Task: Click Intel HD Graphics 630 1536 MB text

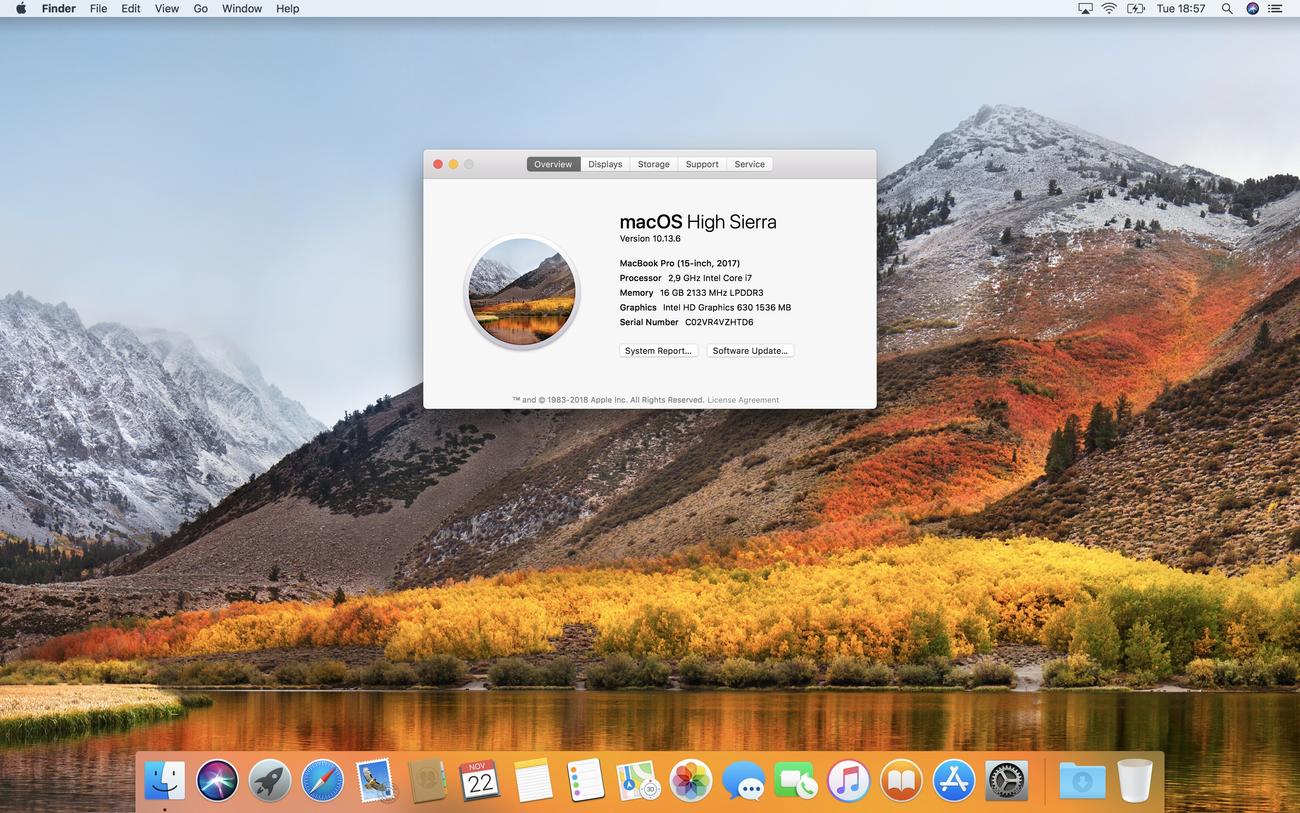Action: pos(727,307)
